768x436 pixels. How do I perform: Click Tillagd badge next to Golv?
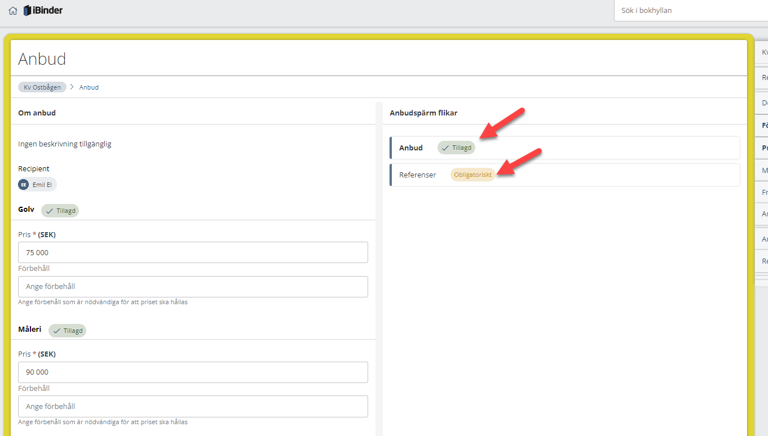click(60, 211)
